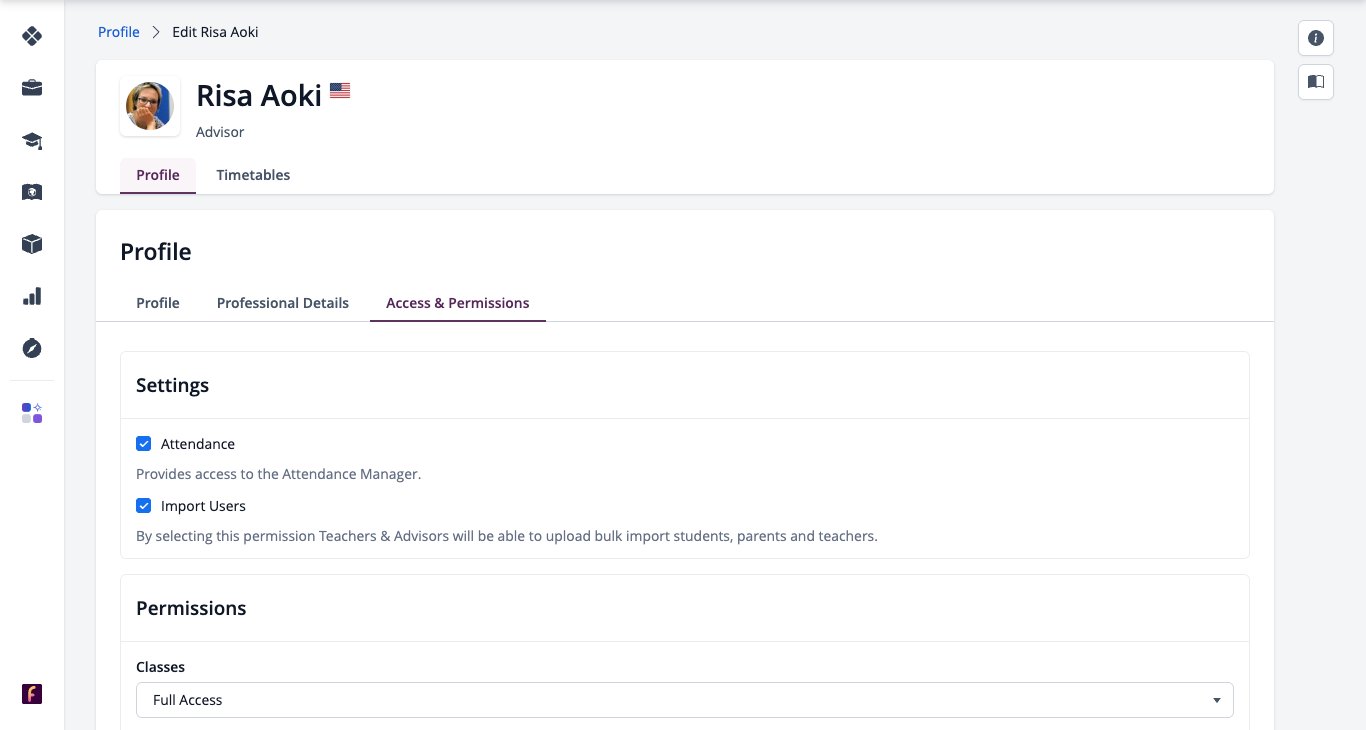Viewport: 1366px width, 730px height.
Task: Open the cube icon in sidebar
Action: click(x=32, y=244)
